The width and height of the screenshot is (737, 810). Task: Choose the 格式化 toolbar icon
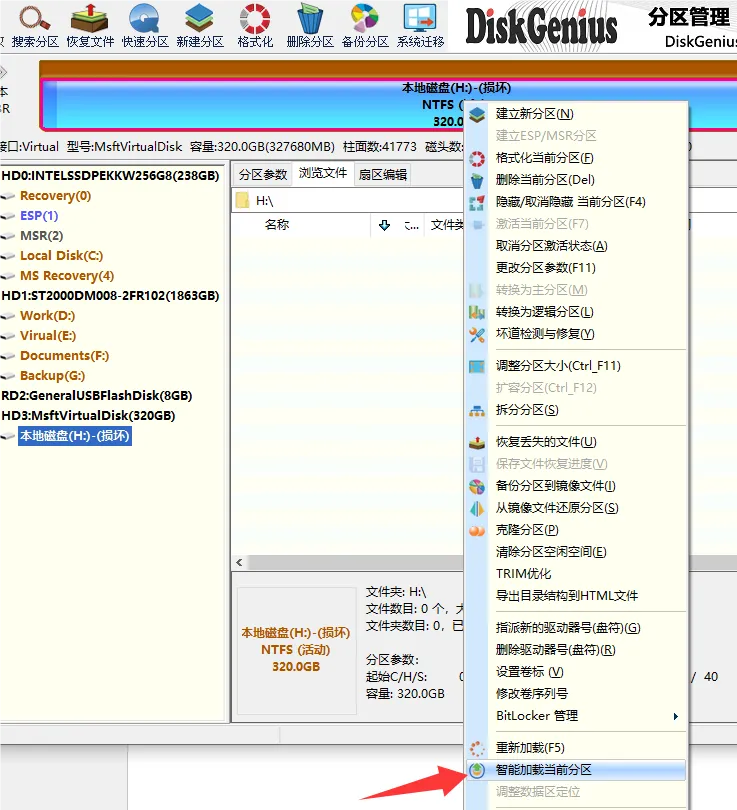[x=255, y=25]
